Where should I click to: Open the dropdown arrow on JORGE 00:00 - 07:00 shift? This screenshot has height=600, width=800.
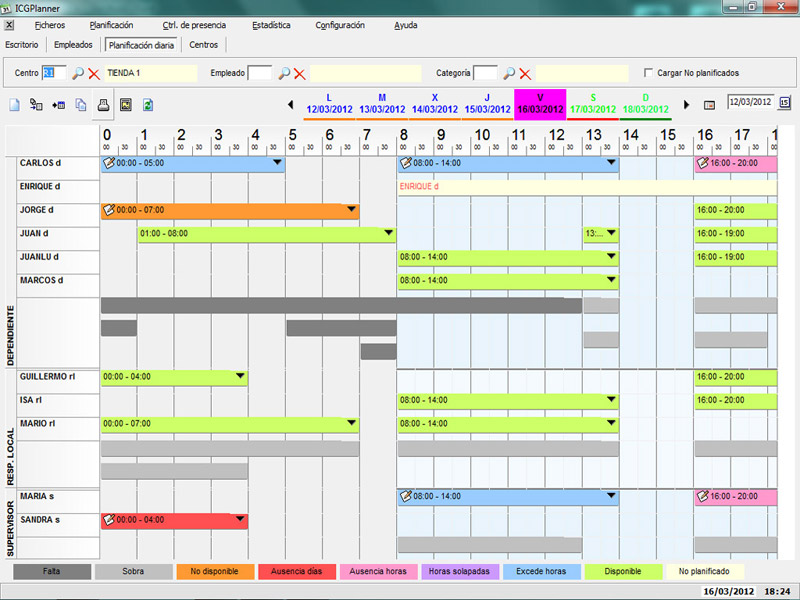coord(351,210)
